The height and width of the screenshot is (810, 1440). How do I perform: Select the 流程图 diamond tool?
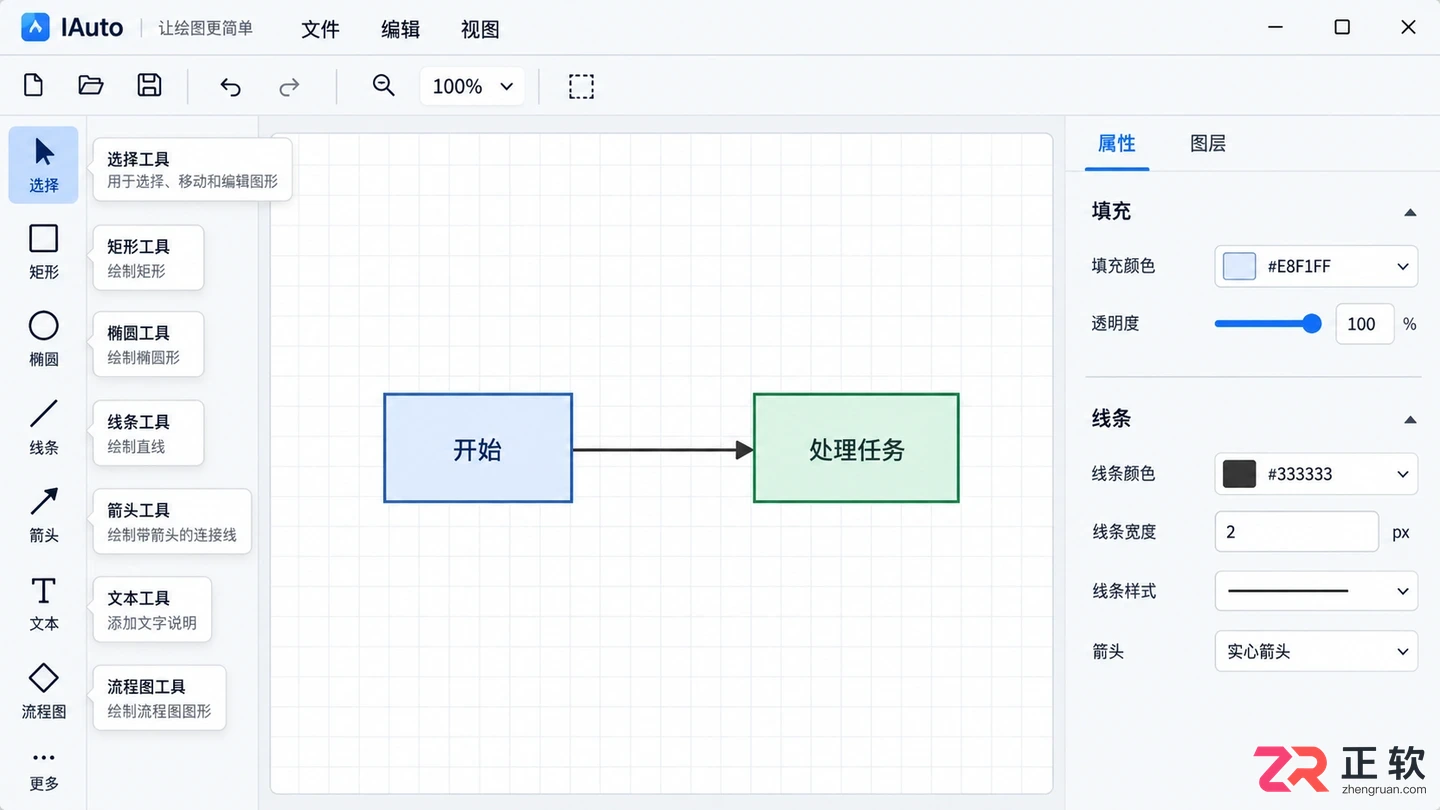[x=44, y=691]
